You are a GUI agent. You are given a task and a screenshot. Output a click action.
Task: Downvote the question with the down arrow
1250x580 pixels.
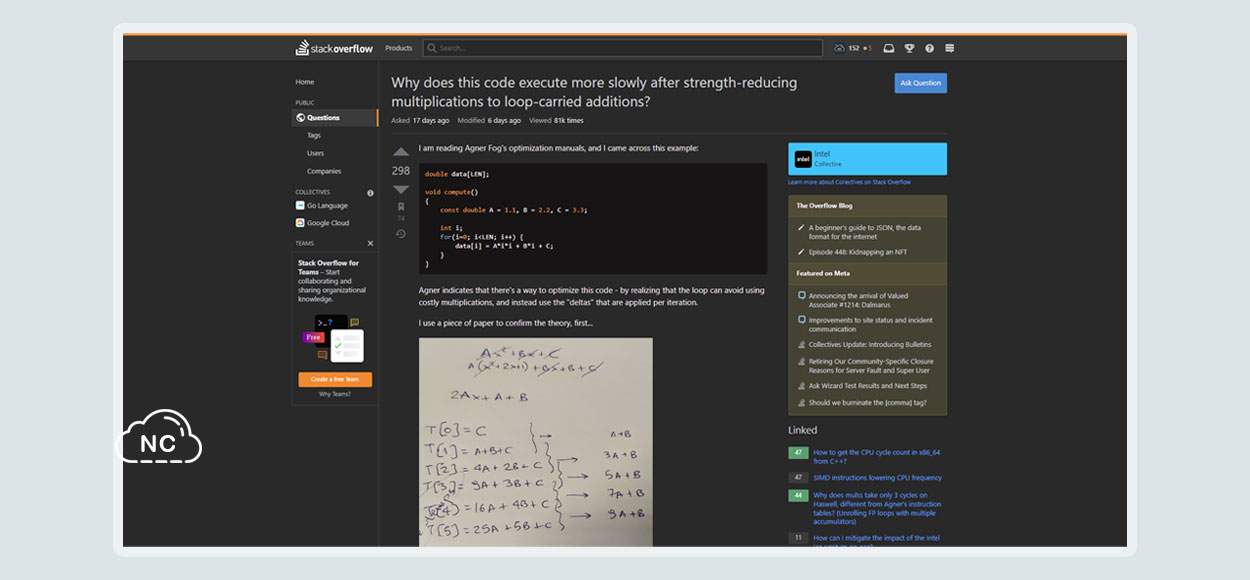click(401, 189)
